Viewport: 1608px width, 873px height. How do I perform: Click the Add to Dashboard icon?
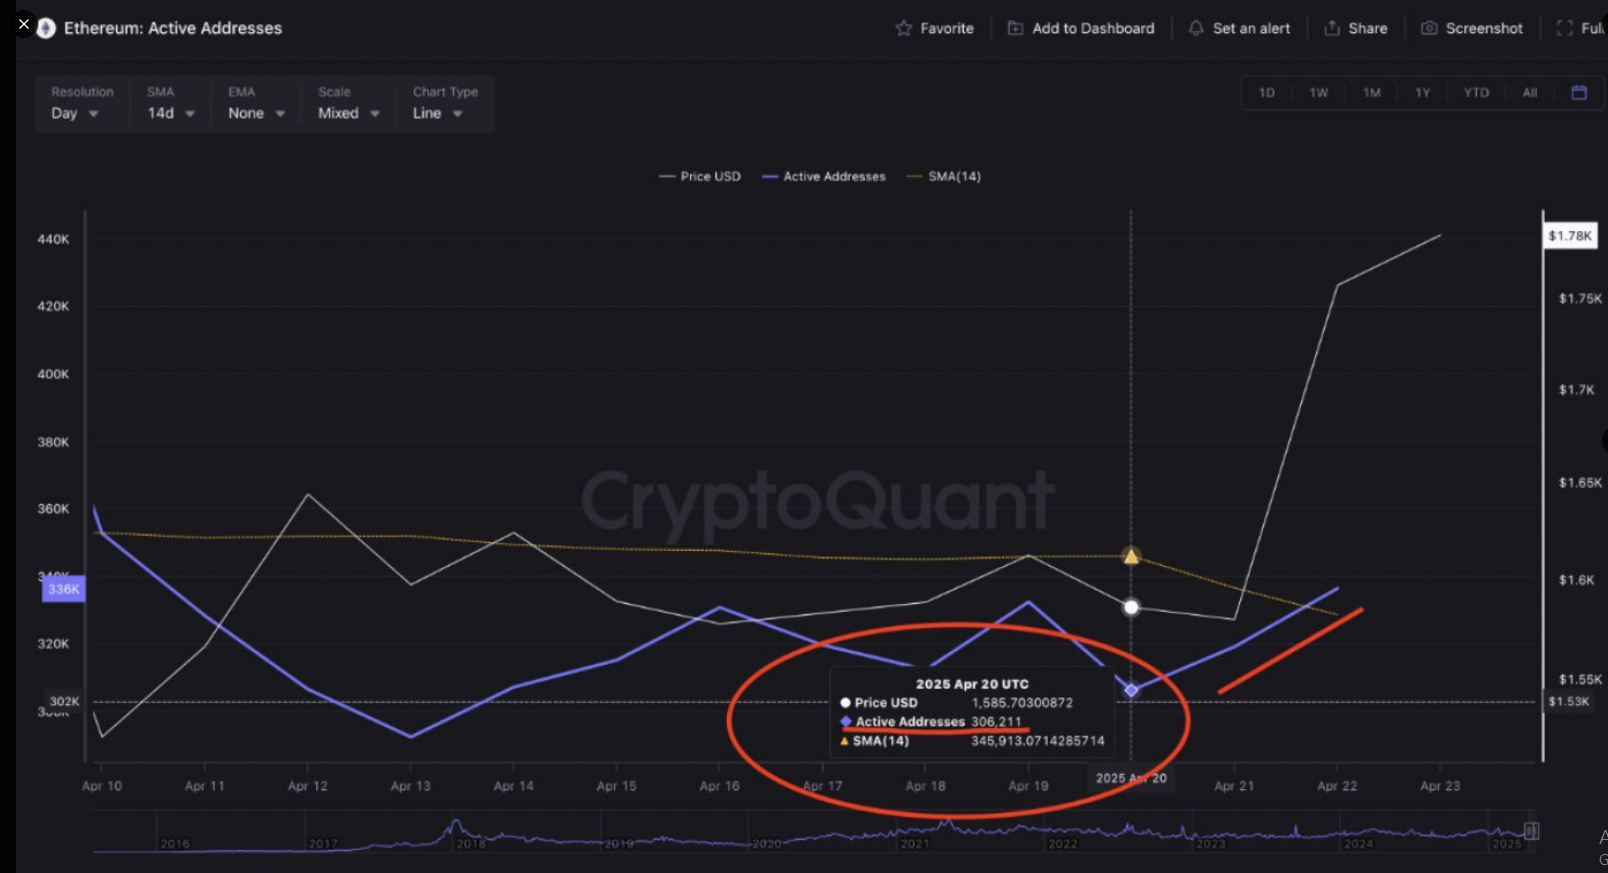[1015, 28]
